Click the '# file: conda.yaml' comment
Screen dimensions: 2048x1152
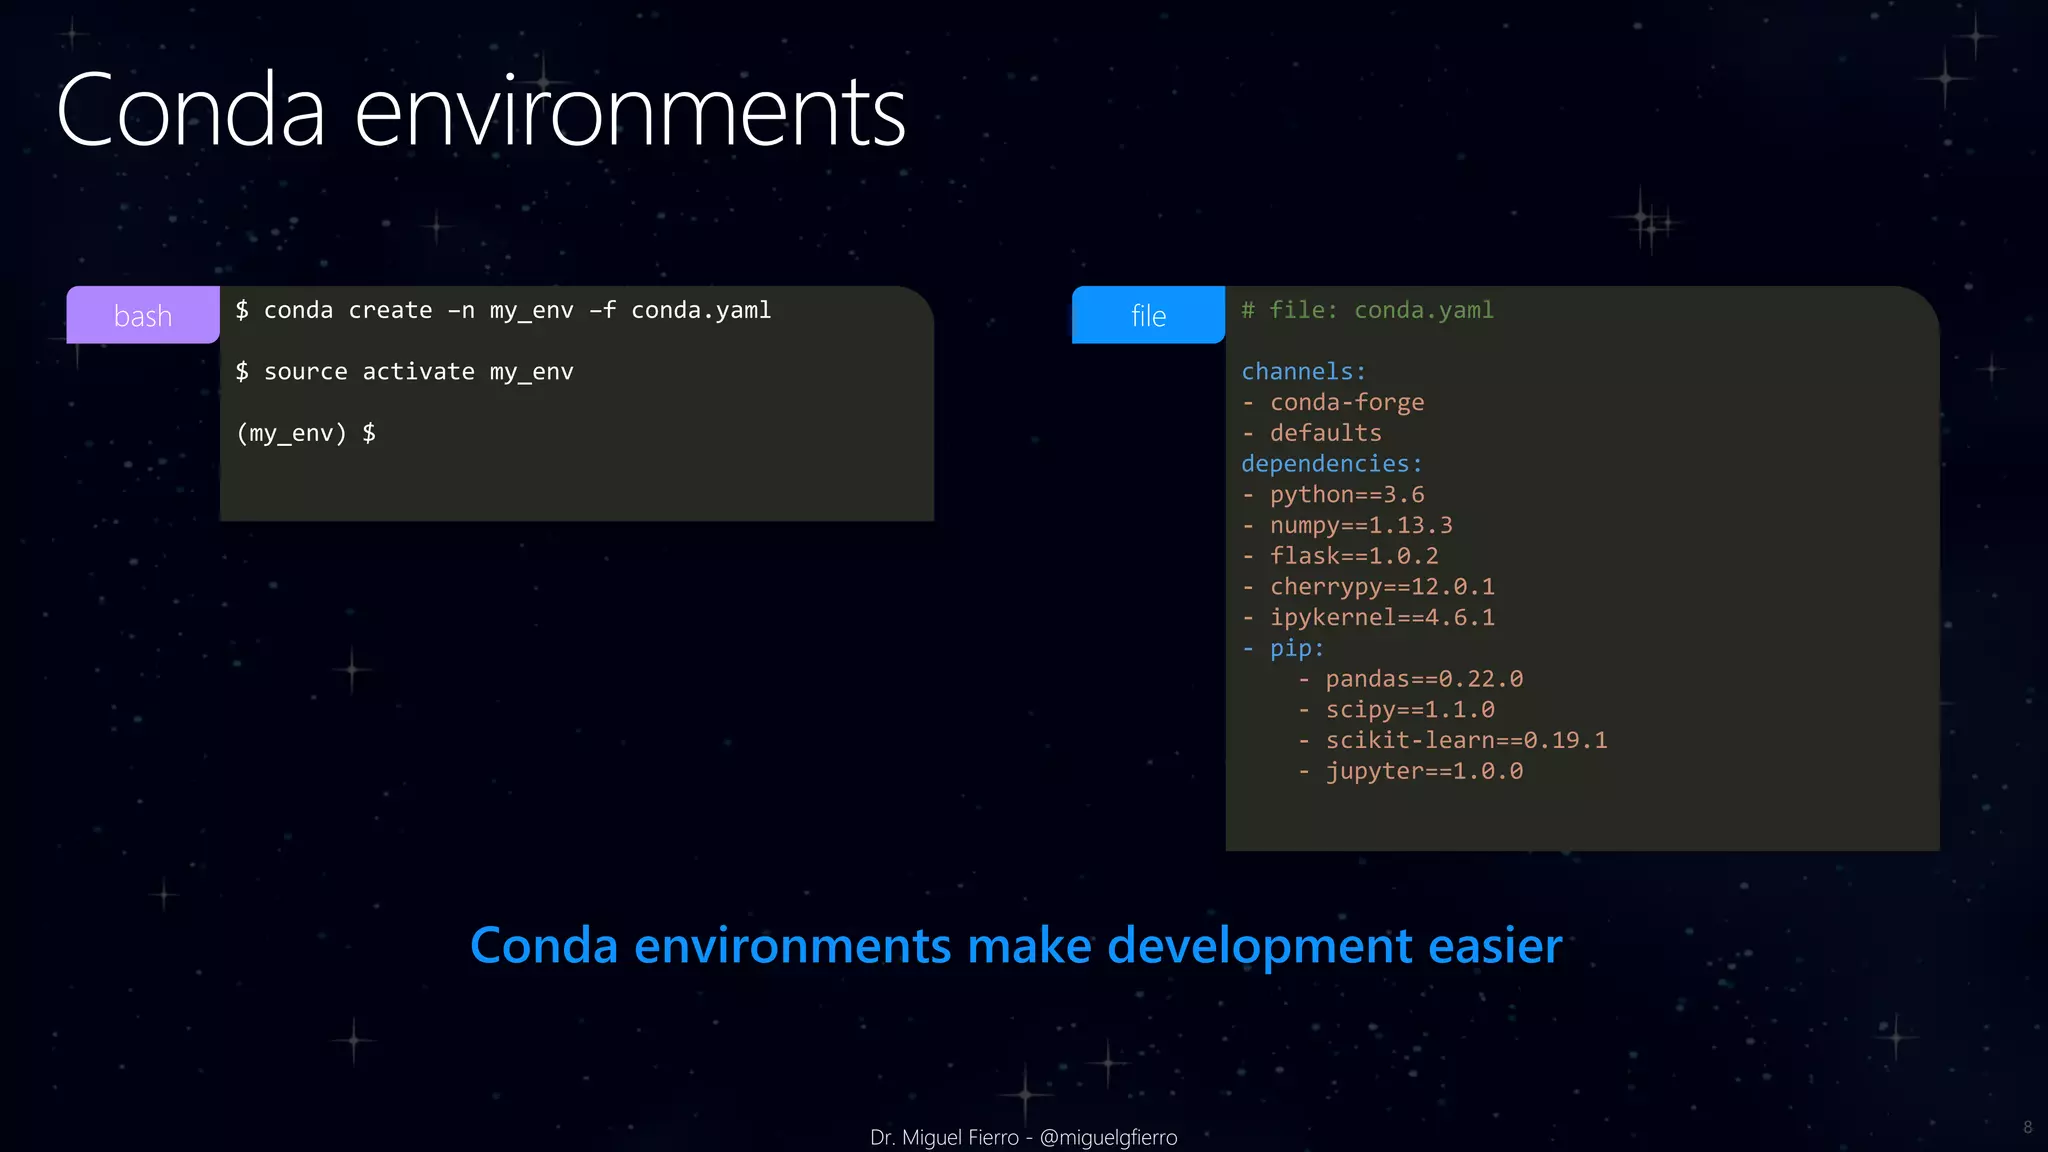click(x=1367, y=310)
